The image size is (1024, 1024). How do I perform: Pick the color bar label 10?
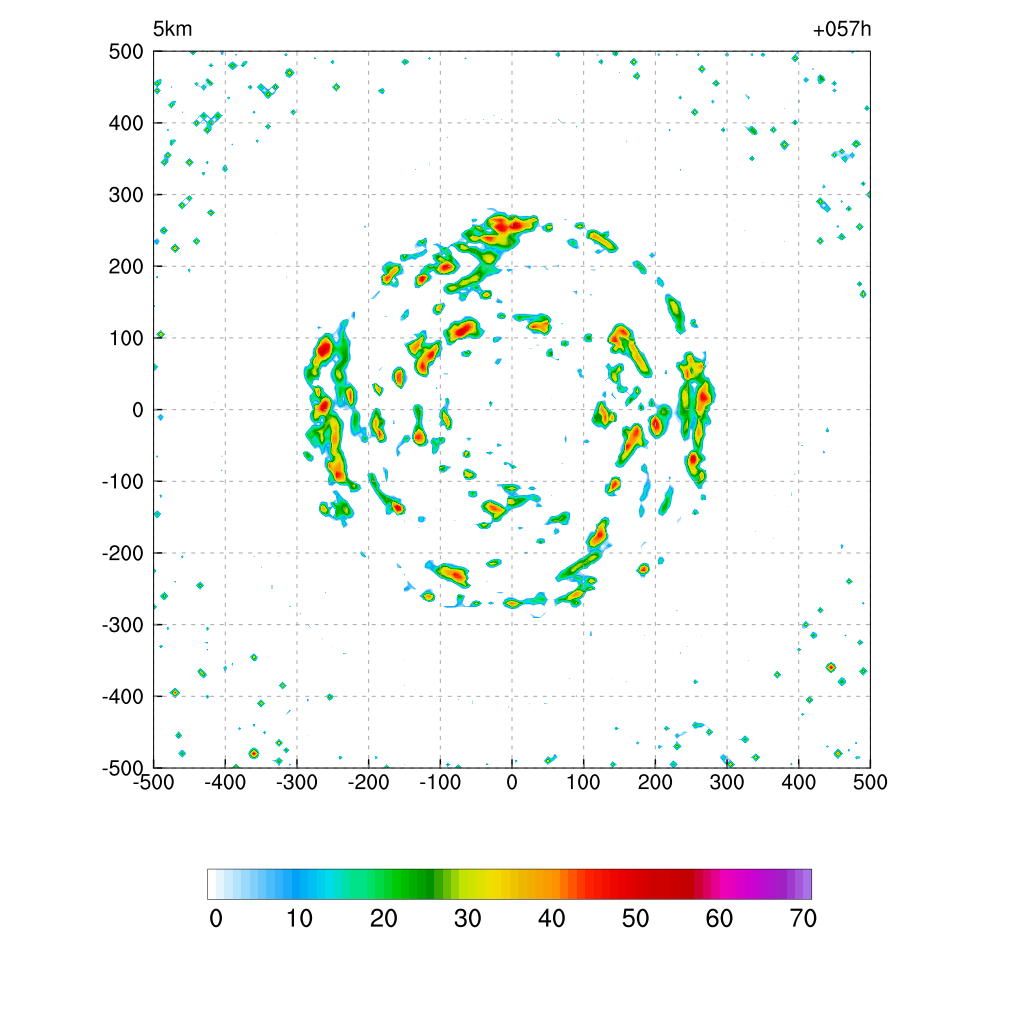[300, 919]
